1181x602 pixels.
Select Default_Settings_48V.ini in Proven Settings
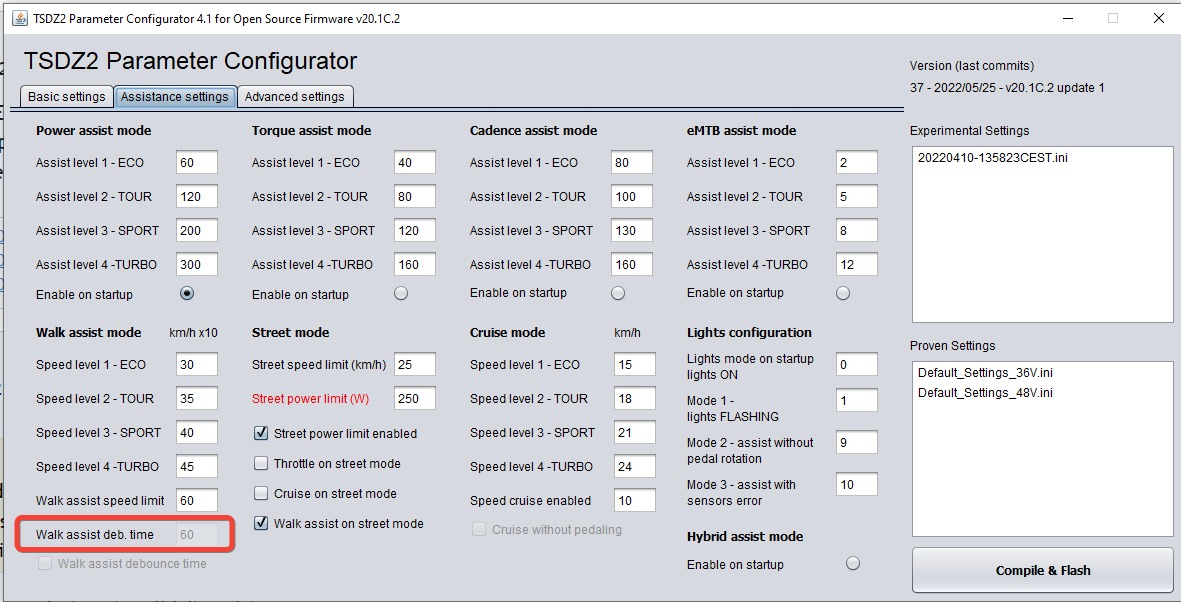coord(985,393)
